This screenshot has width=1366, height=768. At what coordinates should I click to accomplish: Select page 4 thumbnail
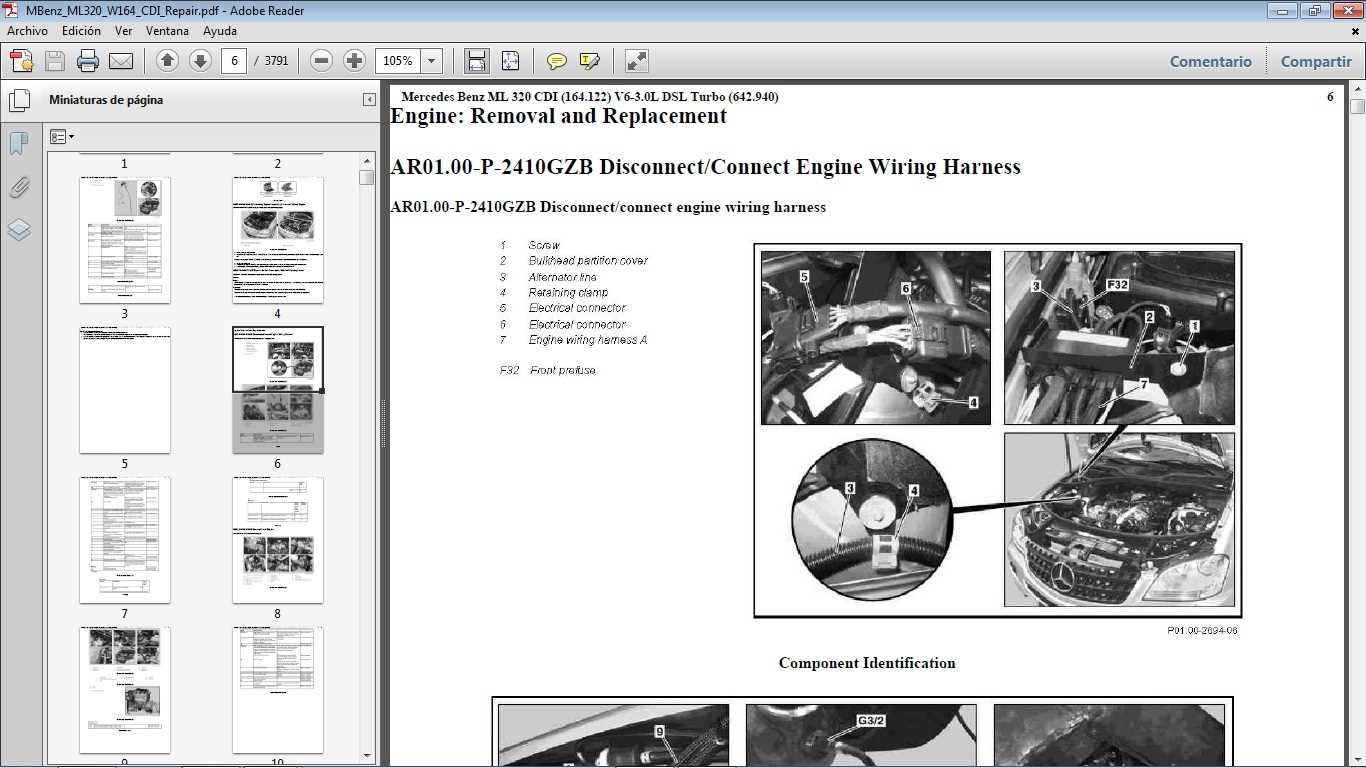(x=278, y=240)
